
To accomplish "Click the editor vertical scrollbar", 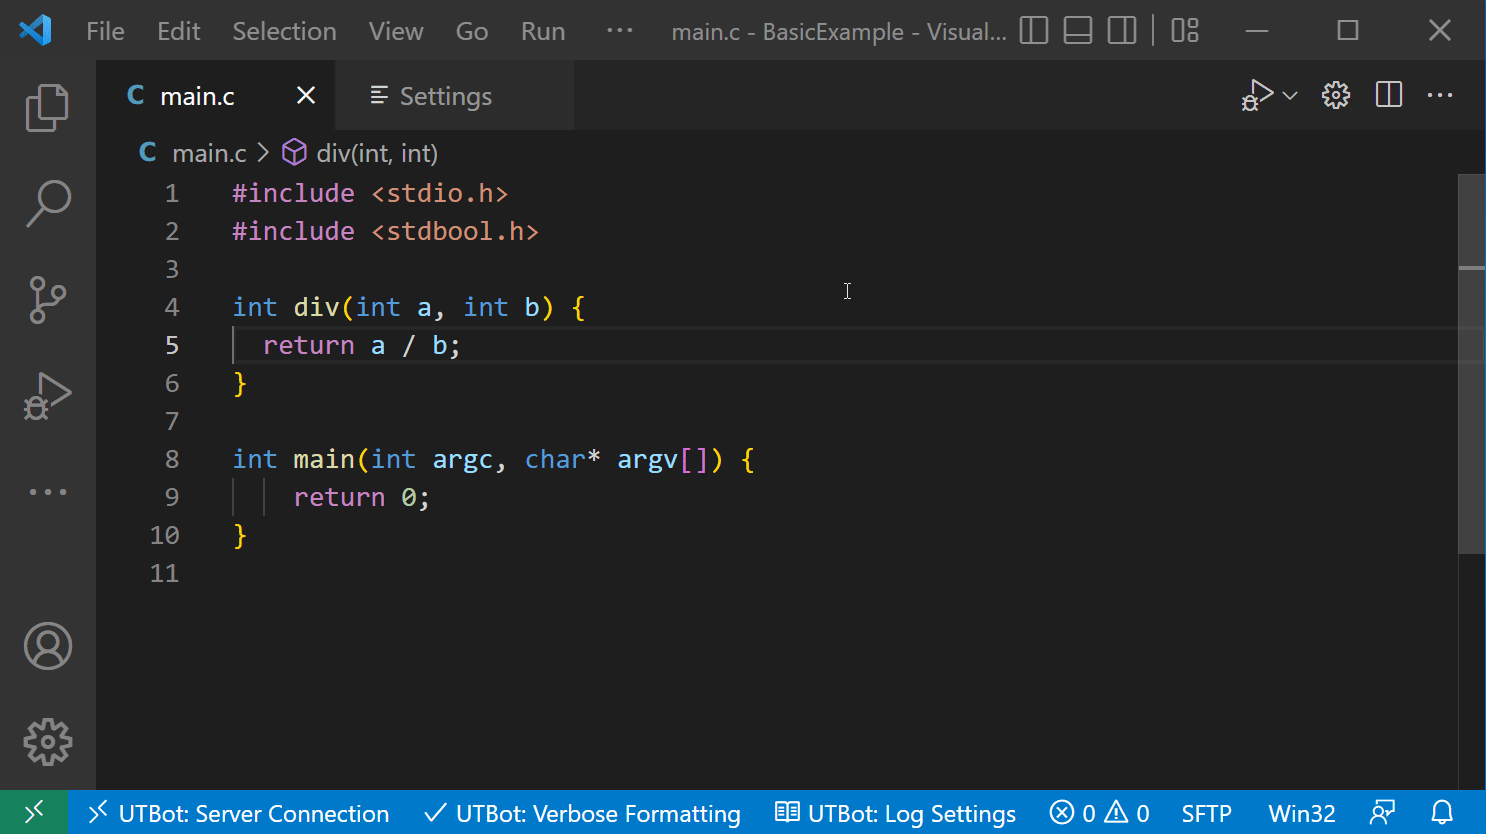I will 1471,400.
